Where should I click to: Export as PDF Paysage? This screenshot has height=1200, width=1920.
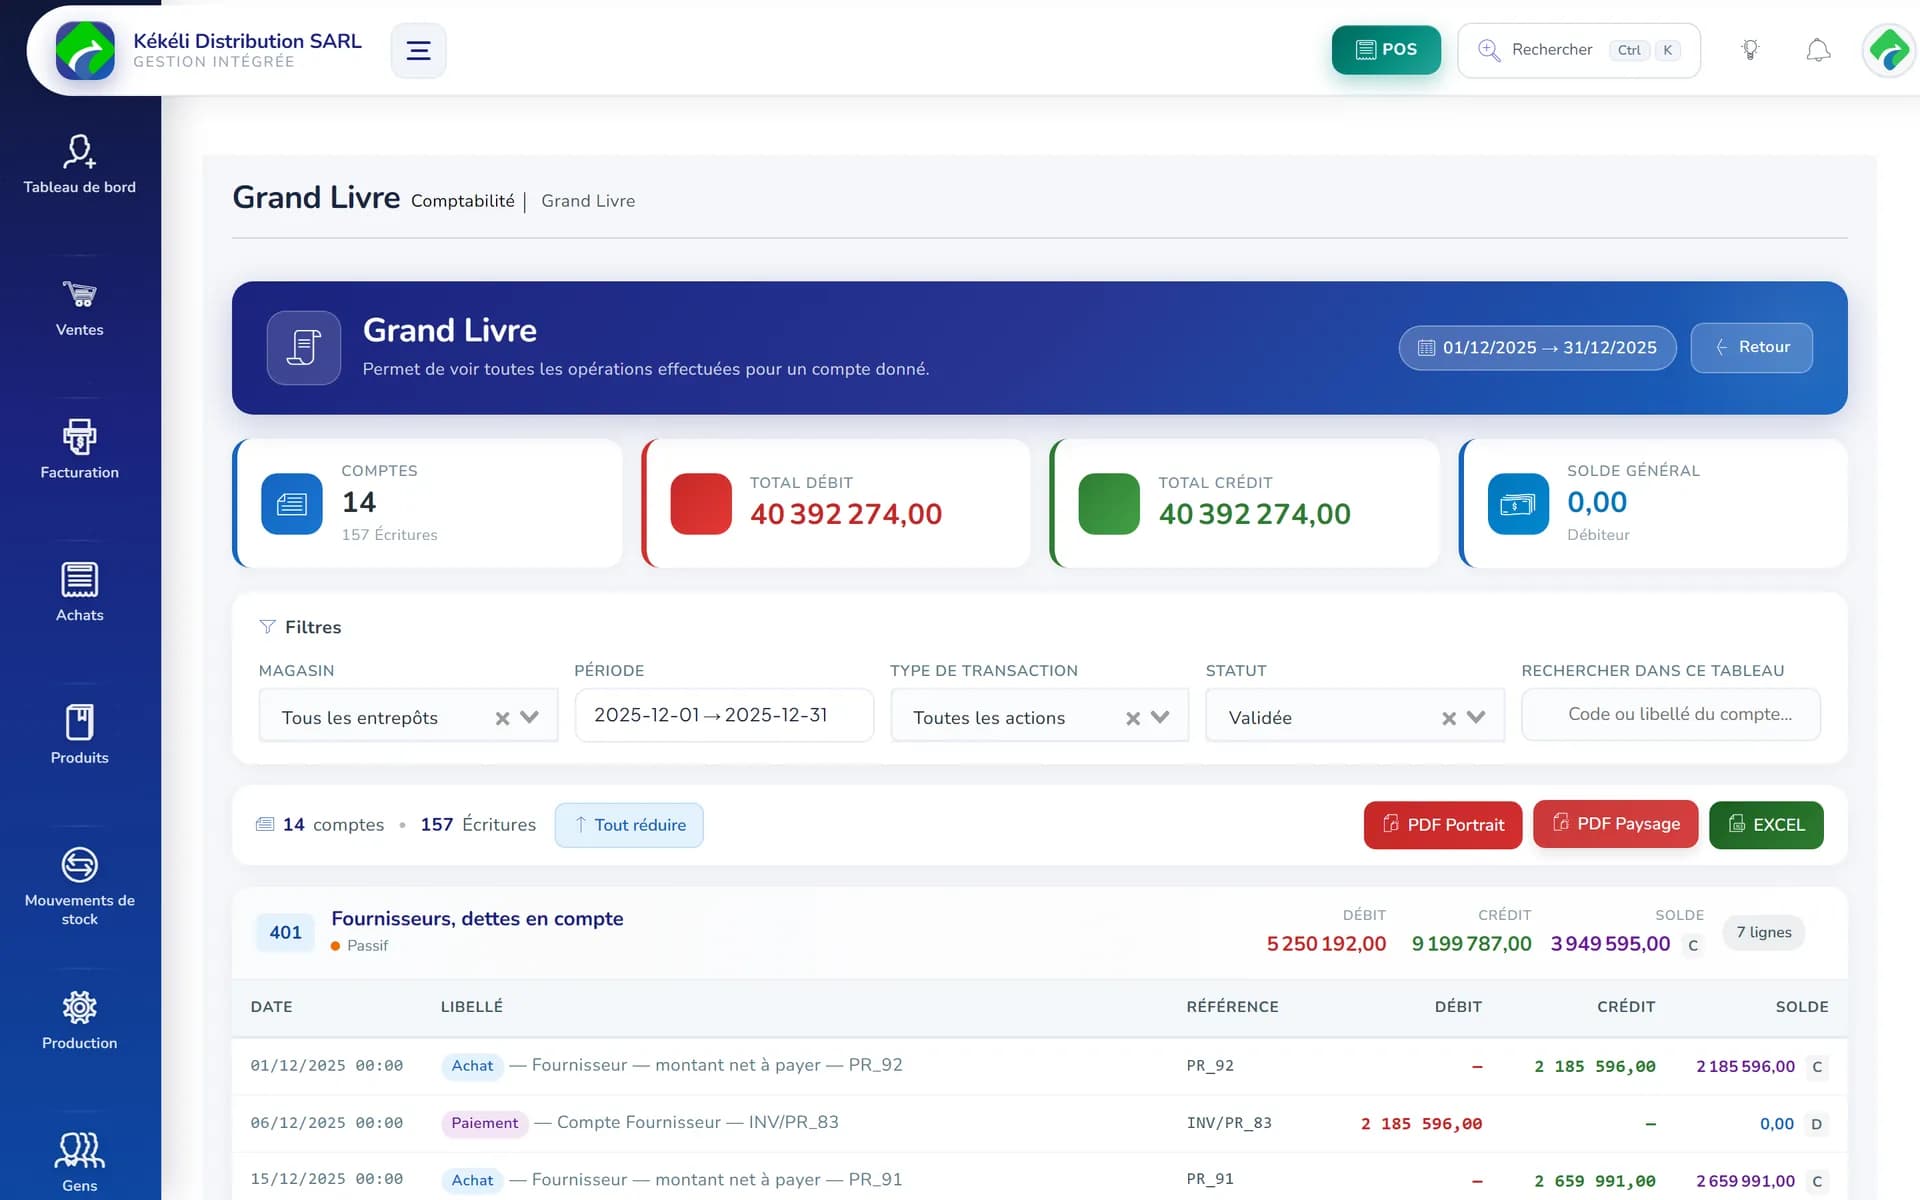pos(1615,824)
